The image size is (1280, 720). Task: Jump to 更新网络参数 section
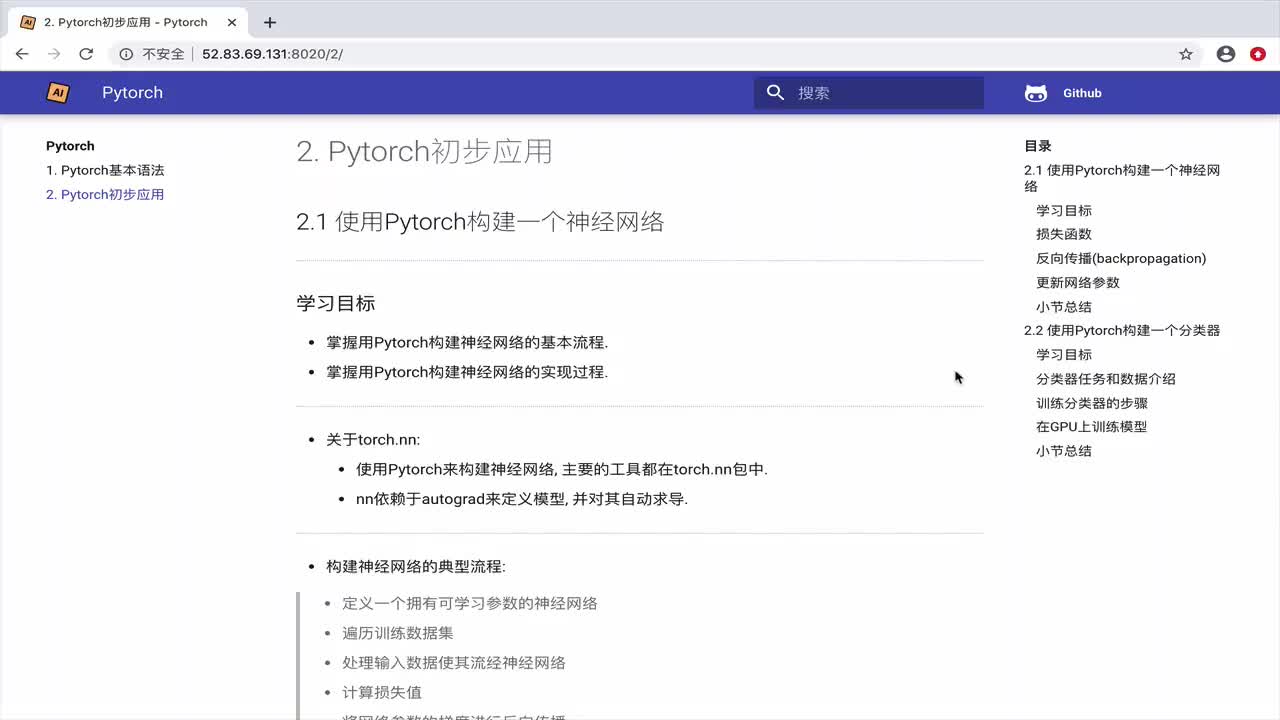pyautogui.click(x=1078, y=282)
